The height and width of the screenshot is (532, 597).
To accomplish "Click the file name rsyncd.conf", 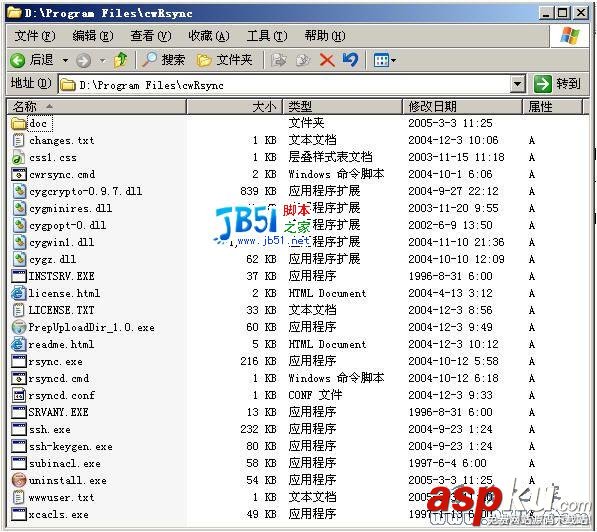I will [x=61, y=395].
